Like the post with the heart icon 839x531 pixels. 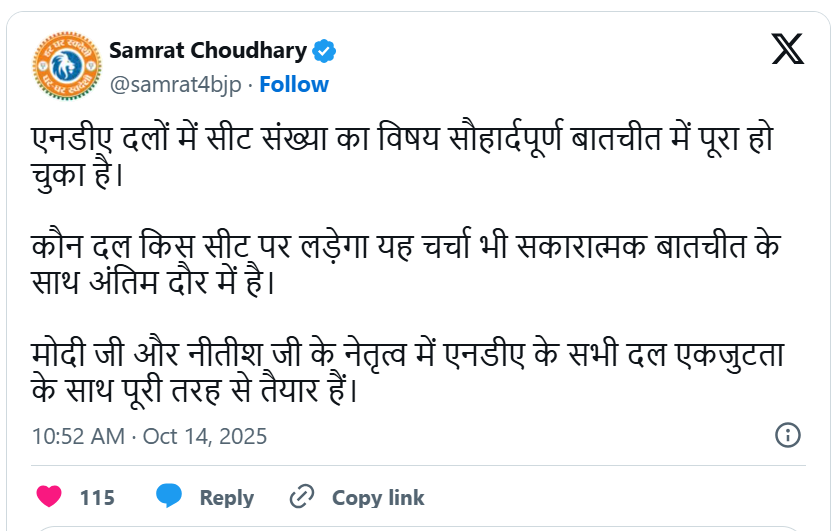(49, 497)
